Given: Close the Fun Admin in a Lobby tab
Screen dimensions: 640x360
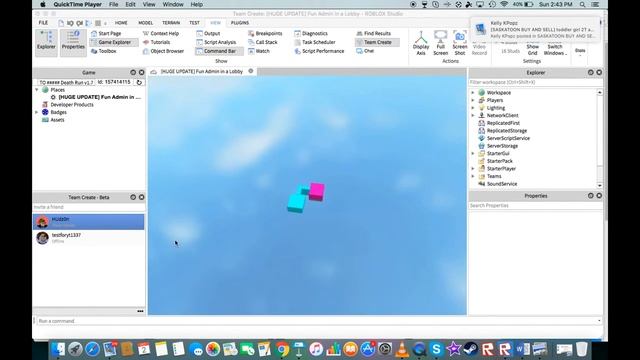Looking at the screenshot, I should click(251, 71).
